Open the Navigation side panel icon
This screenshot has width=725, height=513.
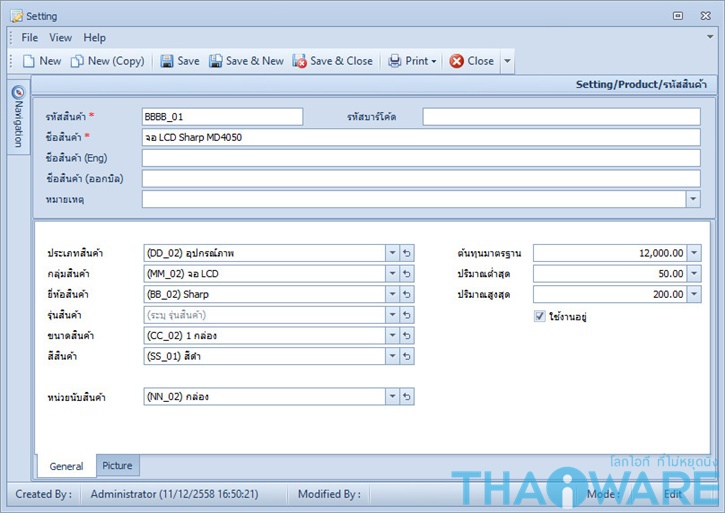click(x=18, y=92)
